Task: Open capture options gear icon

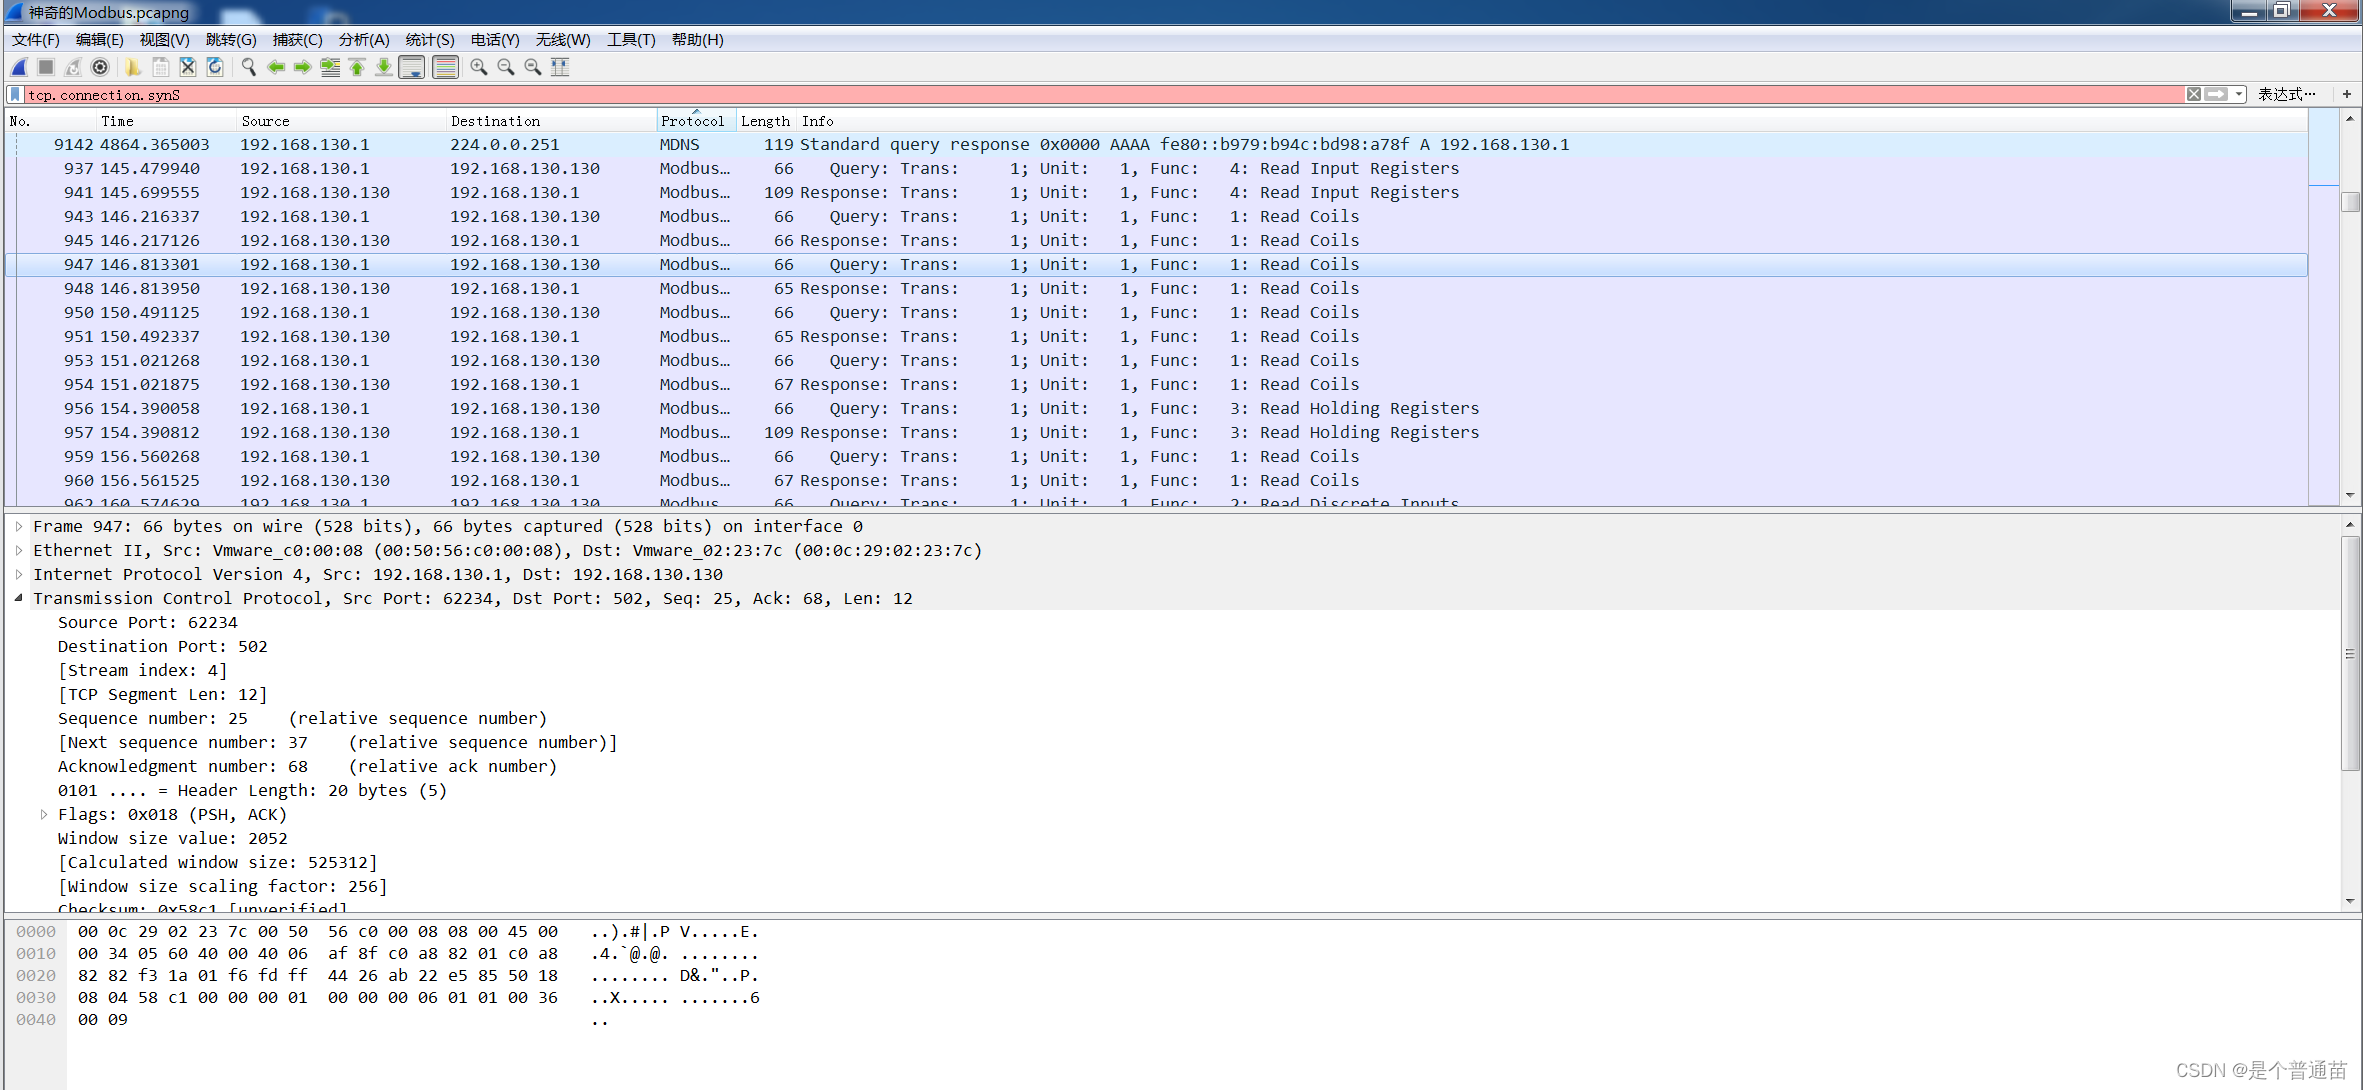Action: (100, 67)
